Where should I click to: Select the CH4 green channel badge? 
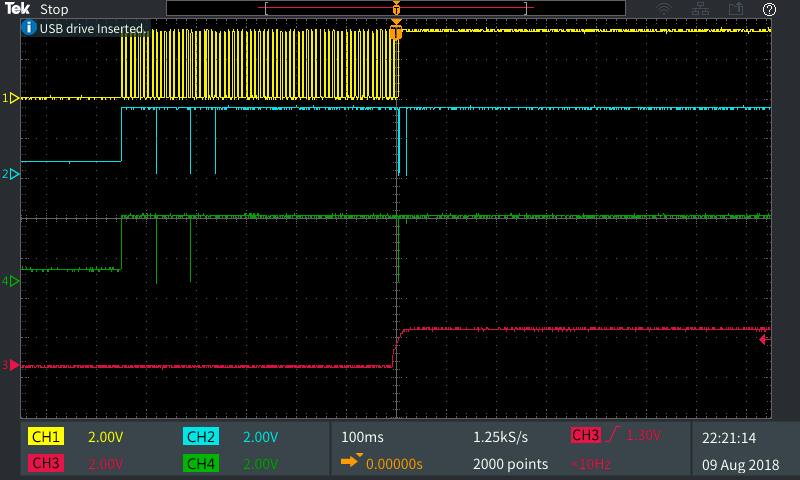(201, 463)
